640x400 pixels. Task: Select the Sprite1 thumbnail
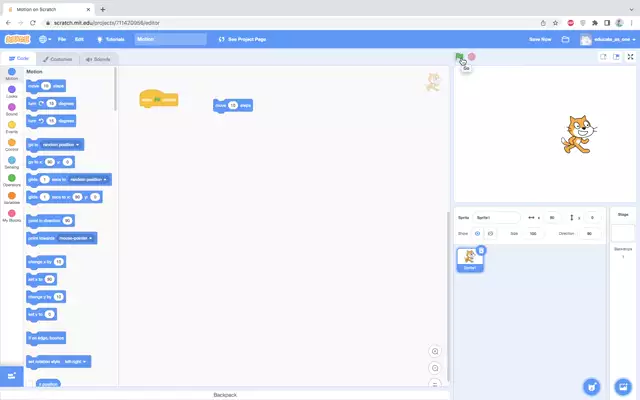tap(470, 260)
